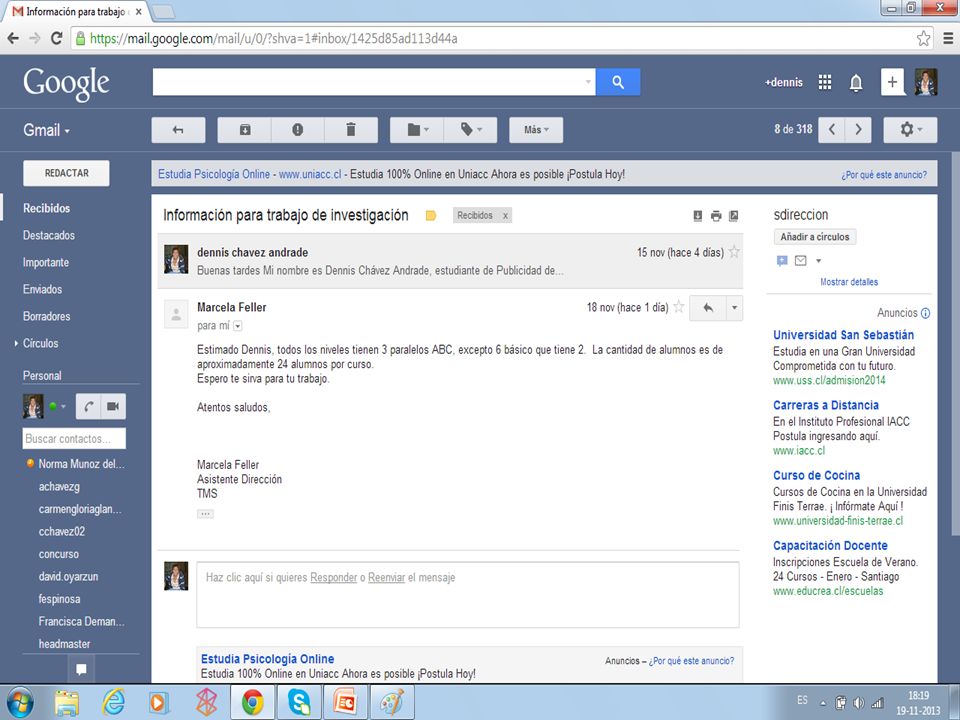The width and height of the screenshot is (960, 720).
Task: Open the Destacados folder
Action: click(x=49, y=235)
